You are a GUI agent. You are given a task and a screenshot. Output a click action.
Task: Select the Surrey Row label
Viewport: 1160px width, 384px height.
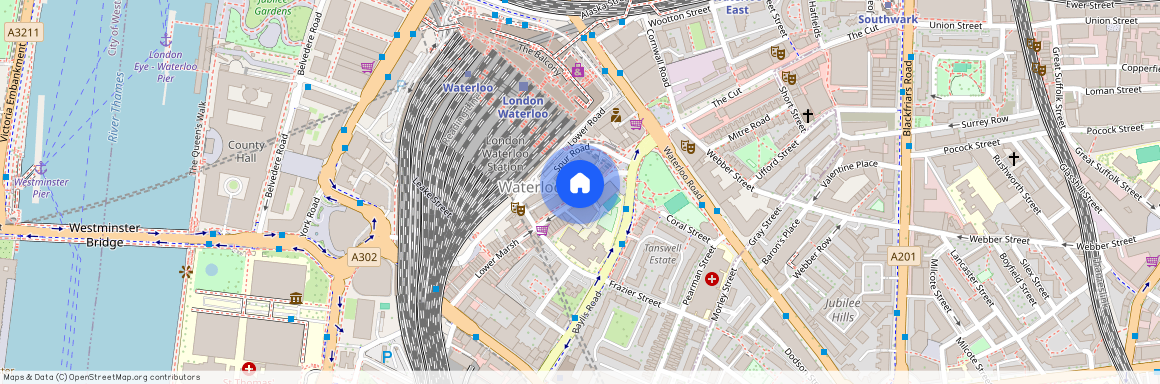984,121
